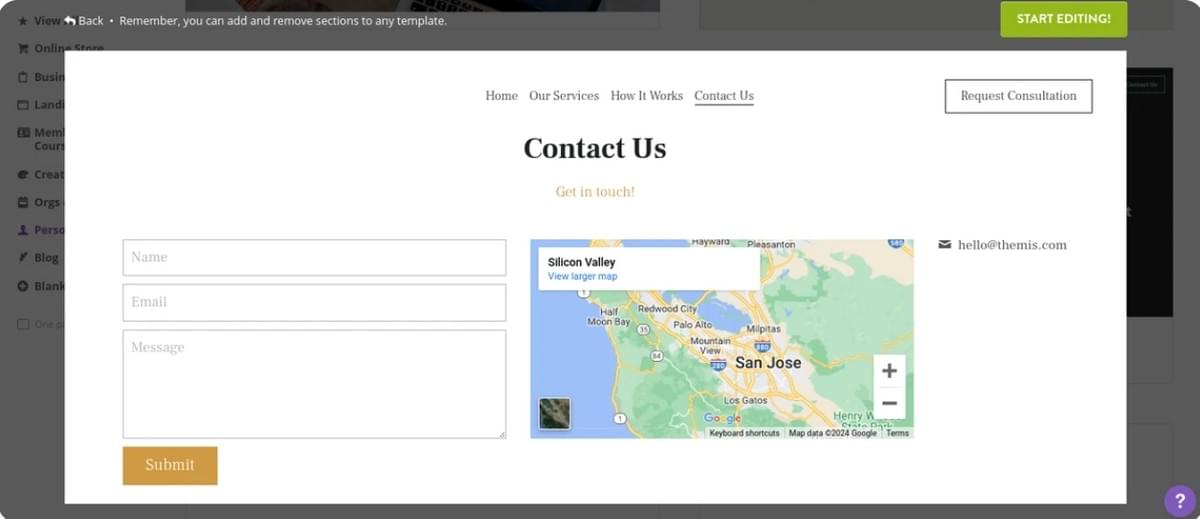Click the Request Consultation button

(x=1018, y=96)
